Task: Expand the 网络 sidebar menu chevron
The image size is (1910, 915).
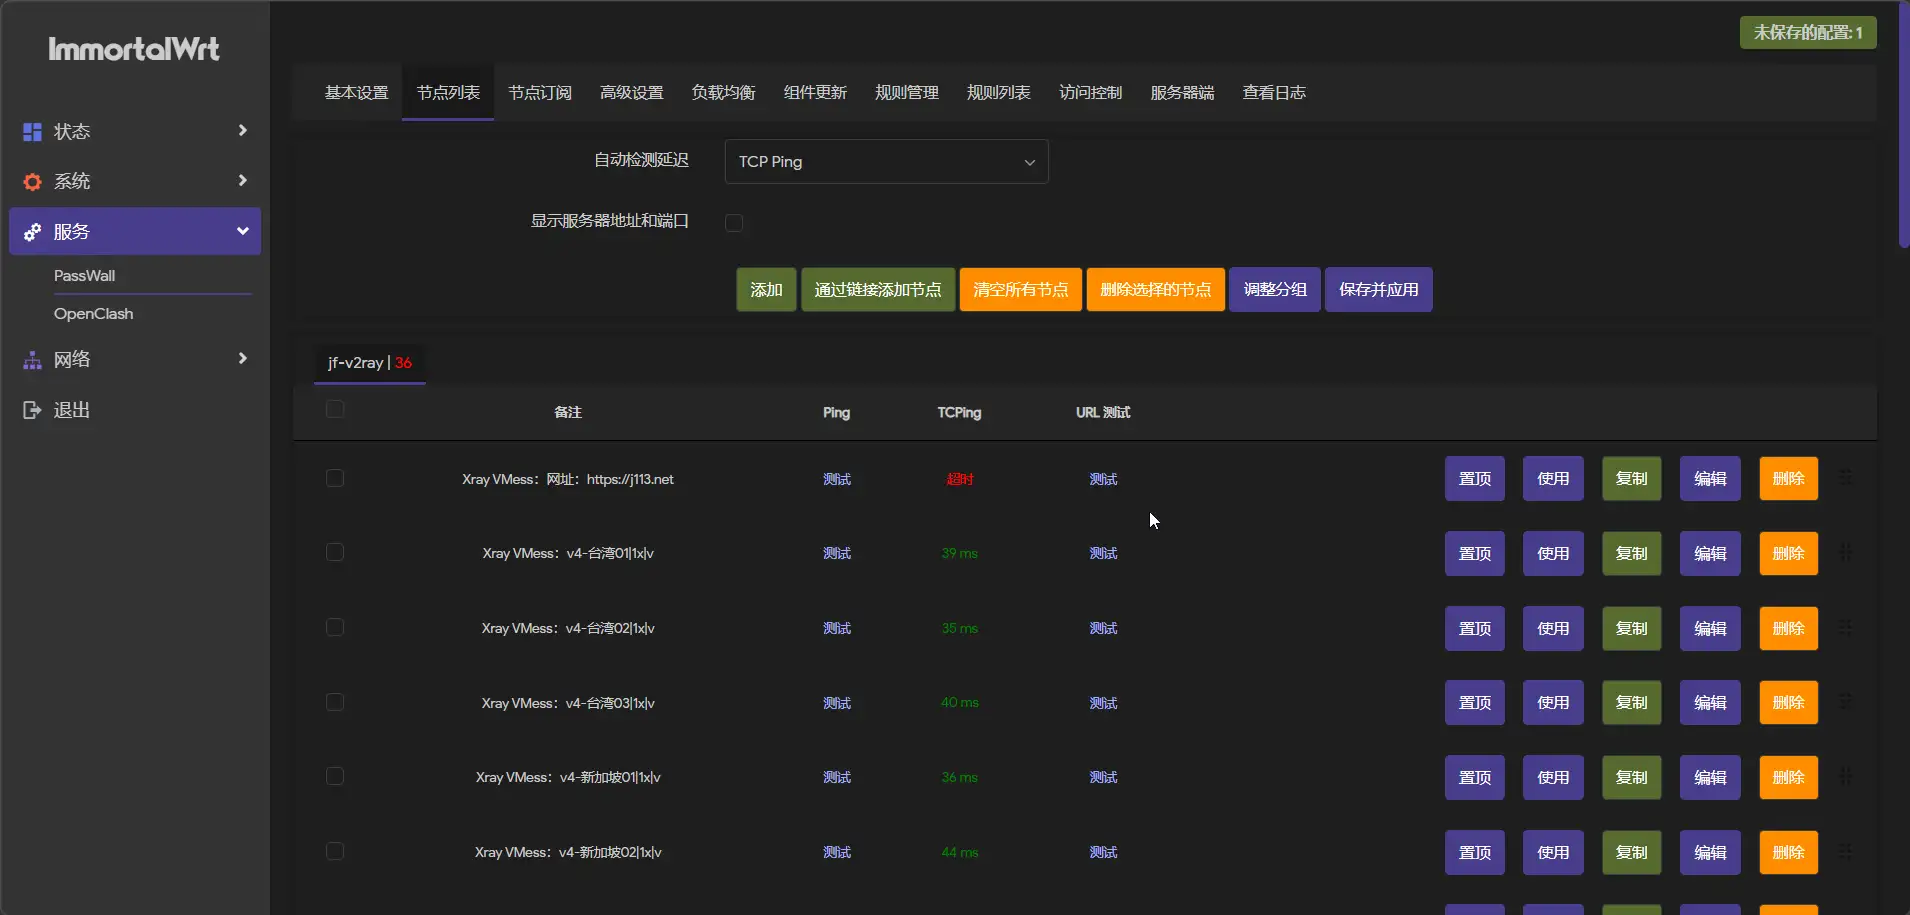Action: point(242,359)
